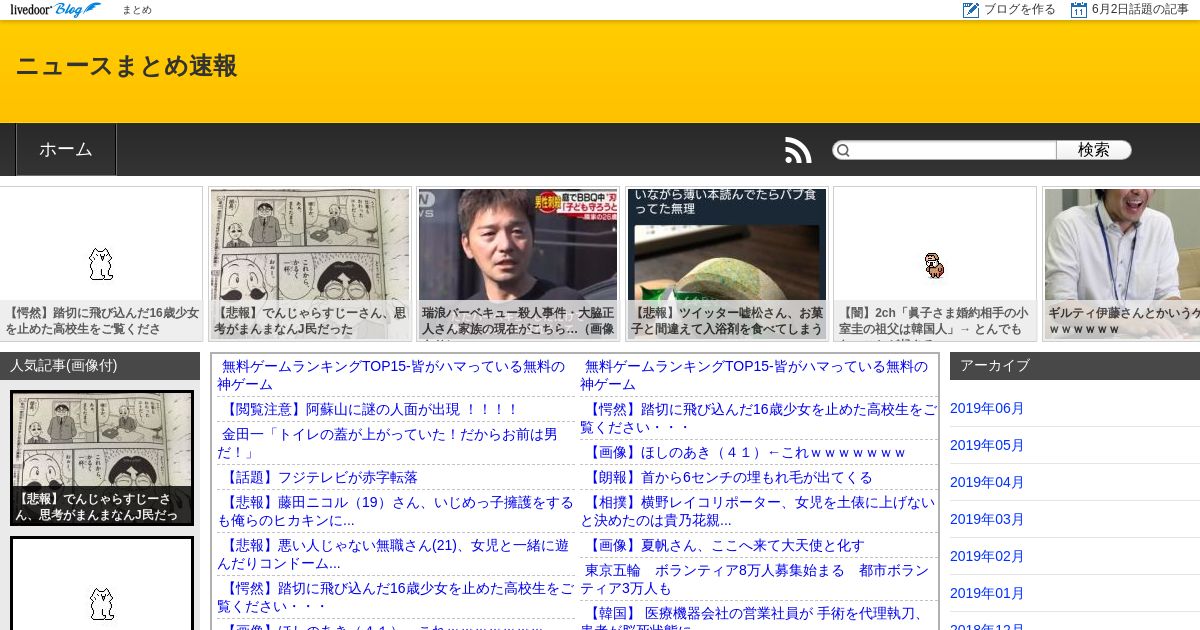Open the second popular article thumbnail in sidebar
Screen dimensions: 1200x630
[x=102, y=583]
